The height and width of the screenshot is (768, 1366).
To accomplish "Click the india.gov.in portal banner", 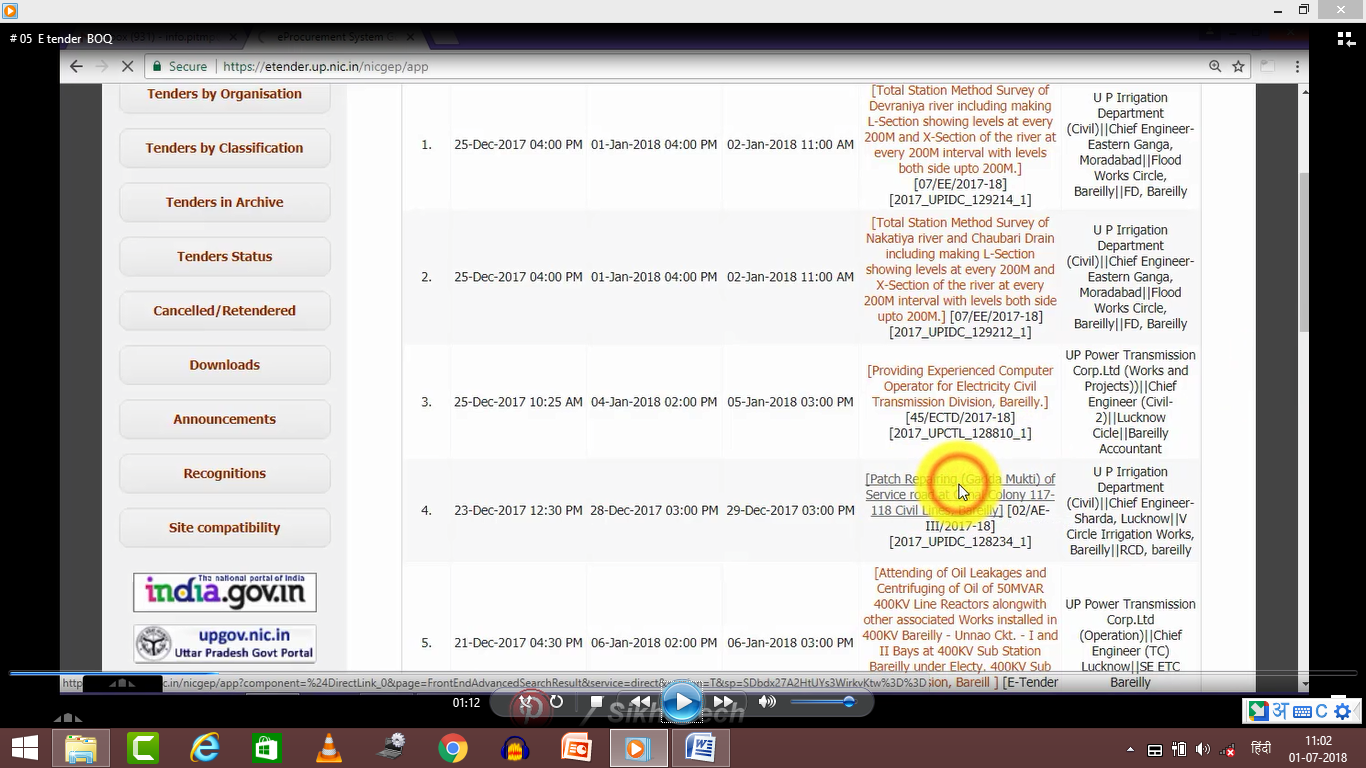I will click(x=225, y=592).
